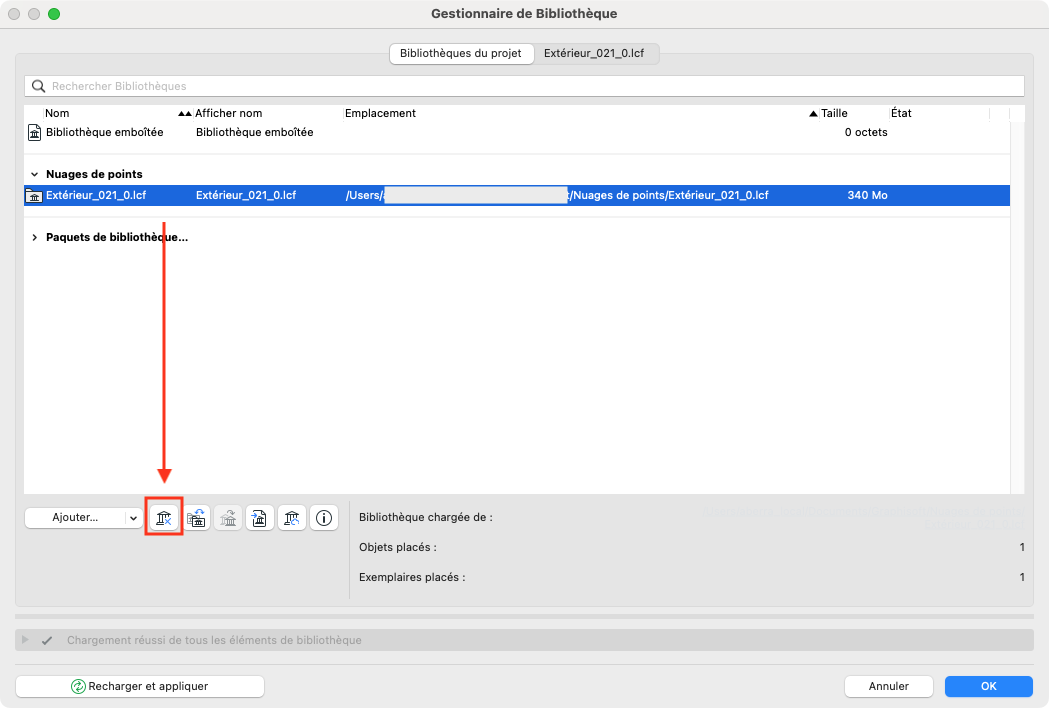Open the Ajouter dropdown arrow
This screenshot has height=708, width=1049.
click(133, 518)
